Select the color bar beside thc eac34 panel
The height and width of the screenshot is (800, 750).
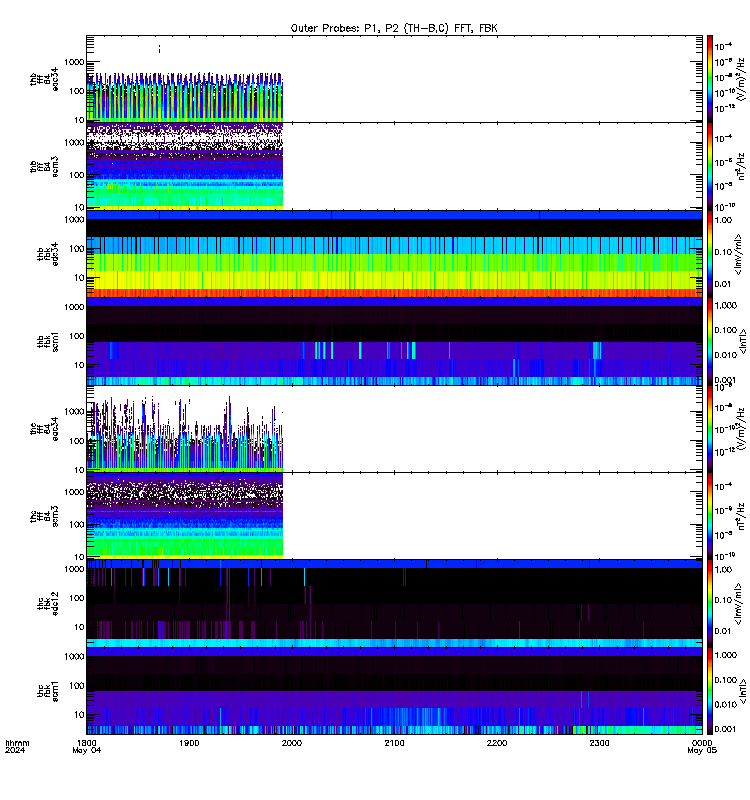710,429
